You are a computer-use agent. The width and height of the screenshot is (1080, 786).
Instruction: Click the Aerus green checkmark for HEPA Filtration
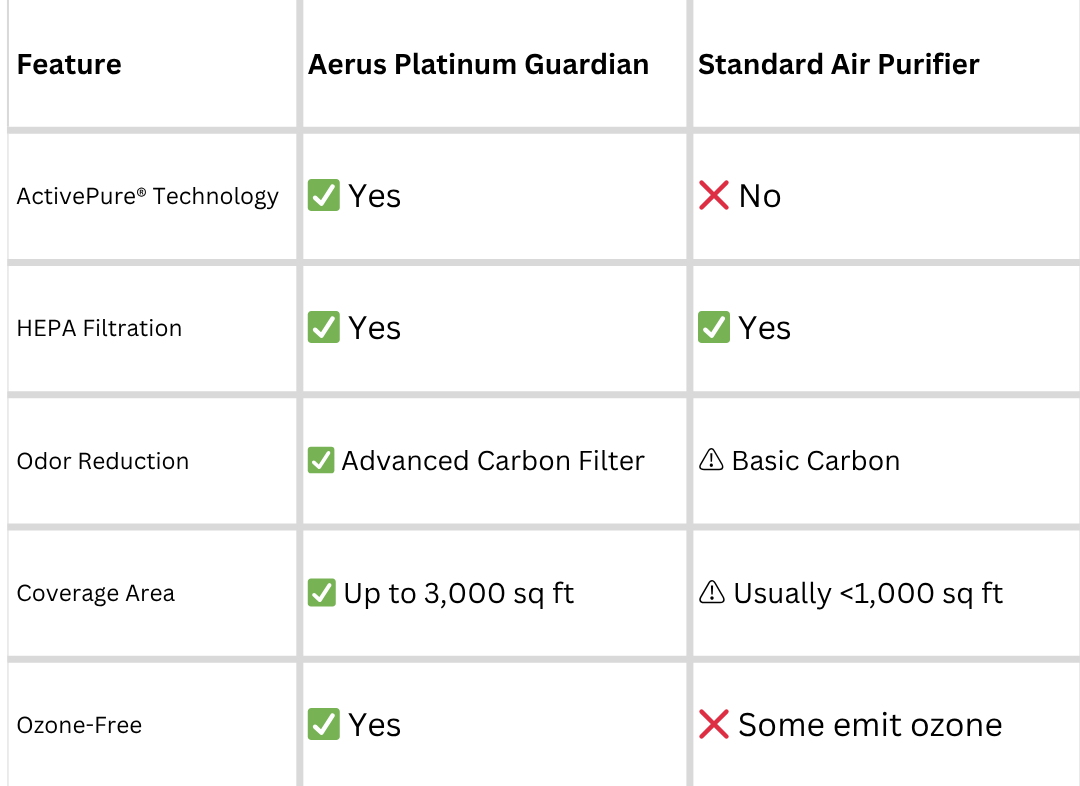pyautogui.click(x=323, y=327)
